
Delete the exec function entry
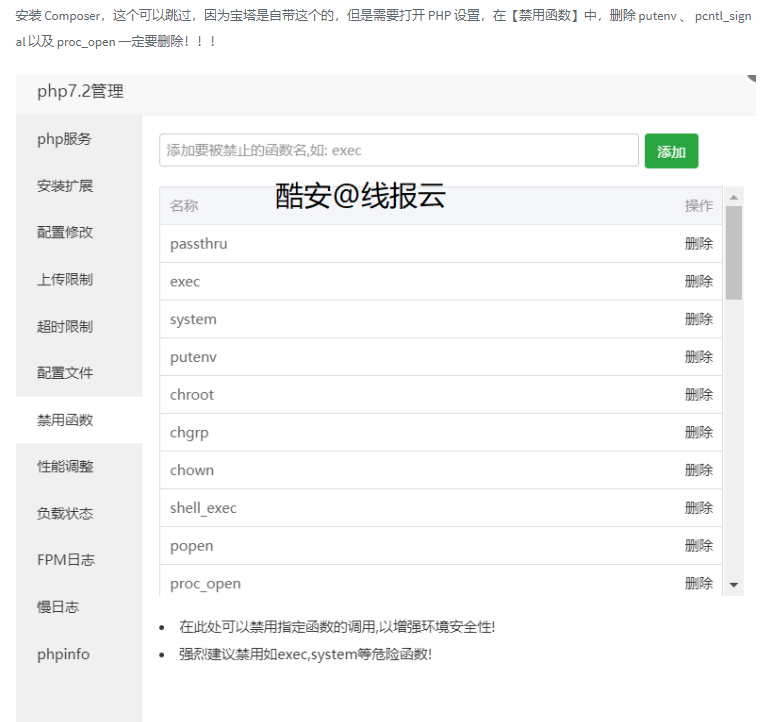click(x=698, y=281)
